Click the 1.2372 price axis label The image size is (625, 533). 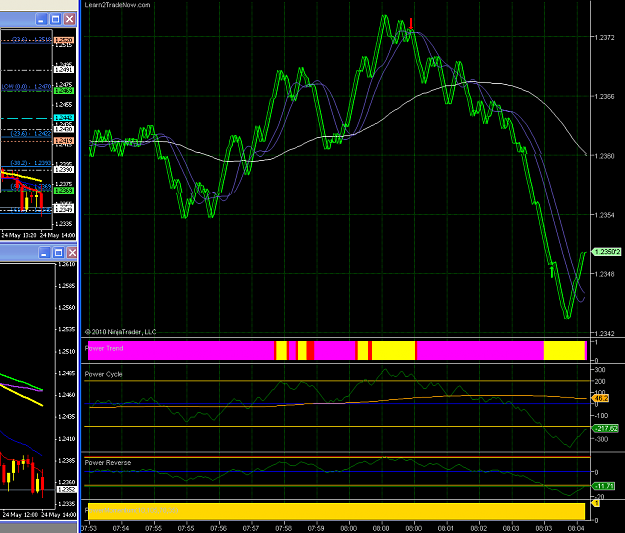(x=605, y=37)
